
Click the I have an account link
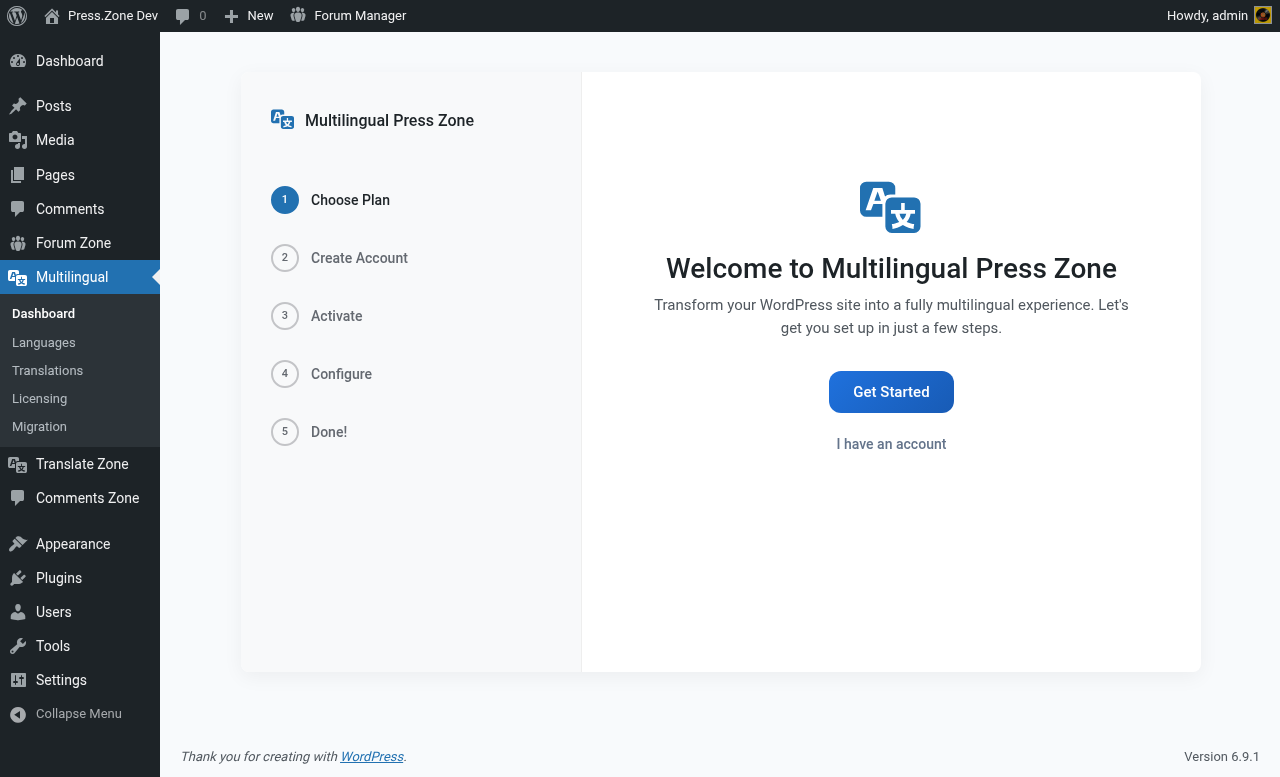pos(891,444)
